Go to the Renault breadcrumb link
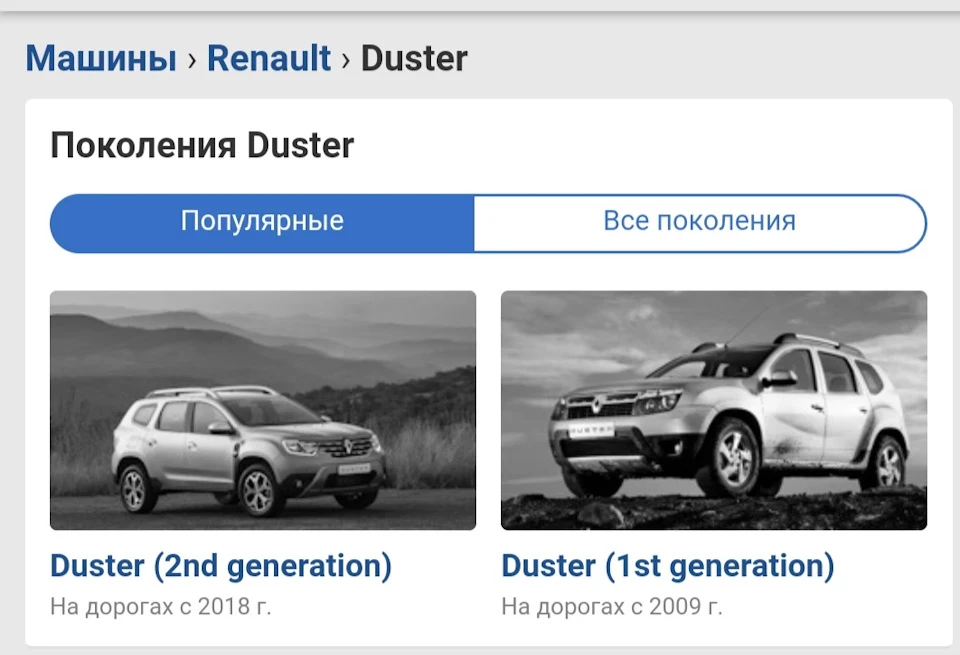The width and height of the screenshot is (960, 655). coord(269,59)
